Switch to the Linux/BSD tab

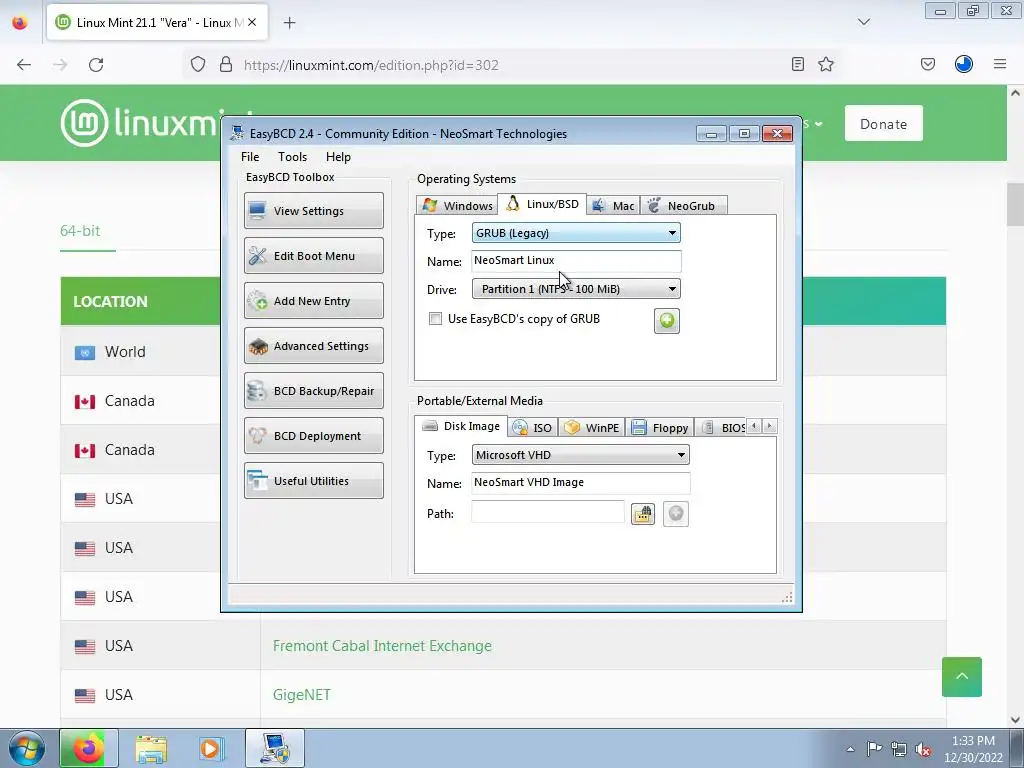coord(542,204)
